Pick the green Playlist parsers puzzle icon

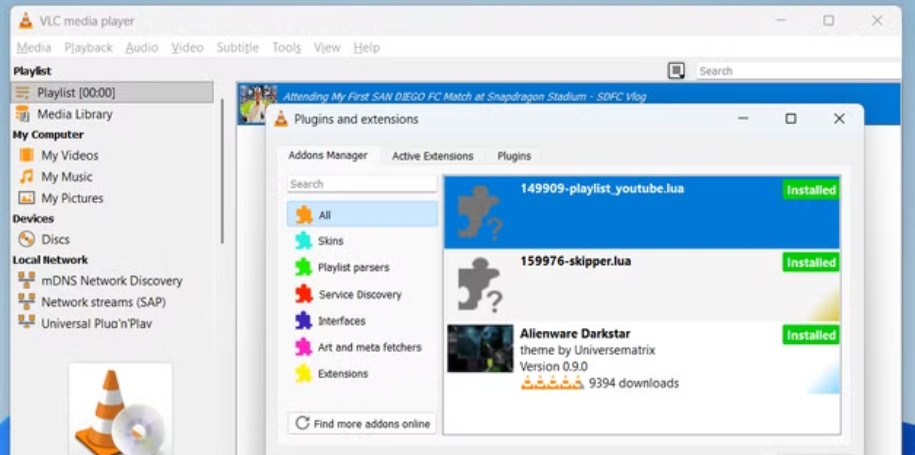tap(304, 267)
